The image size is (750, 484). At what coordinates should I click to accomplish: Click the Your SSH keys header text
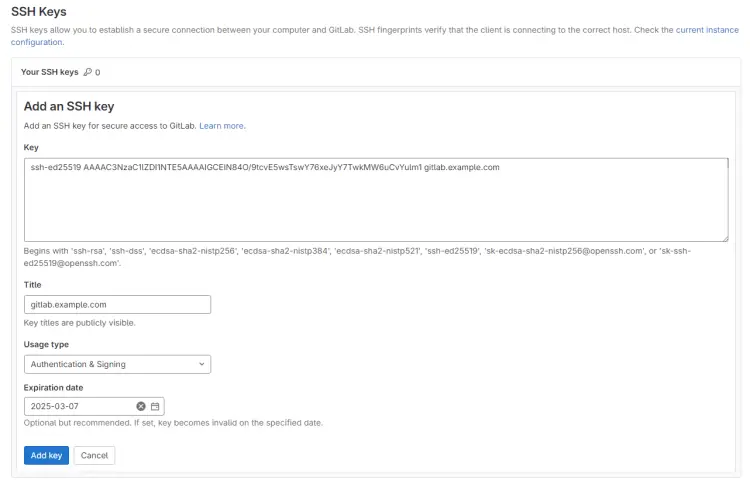(x=49, y=72)
